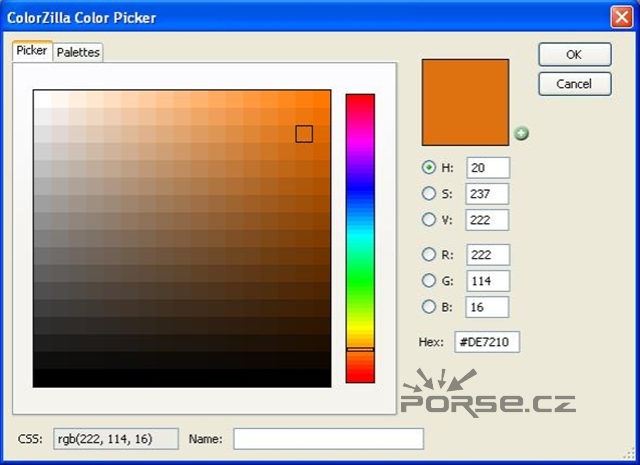
Task: Click the green add-to-palette plus icon
Action: pos(521,133)
